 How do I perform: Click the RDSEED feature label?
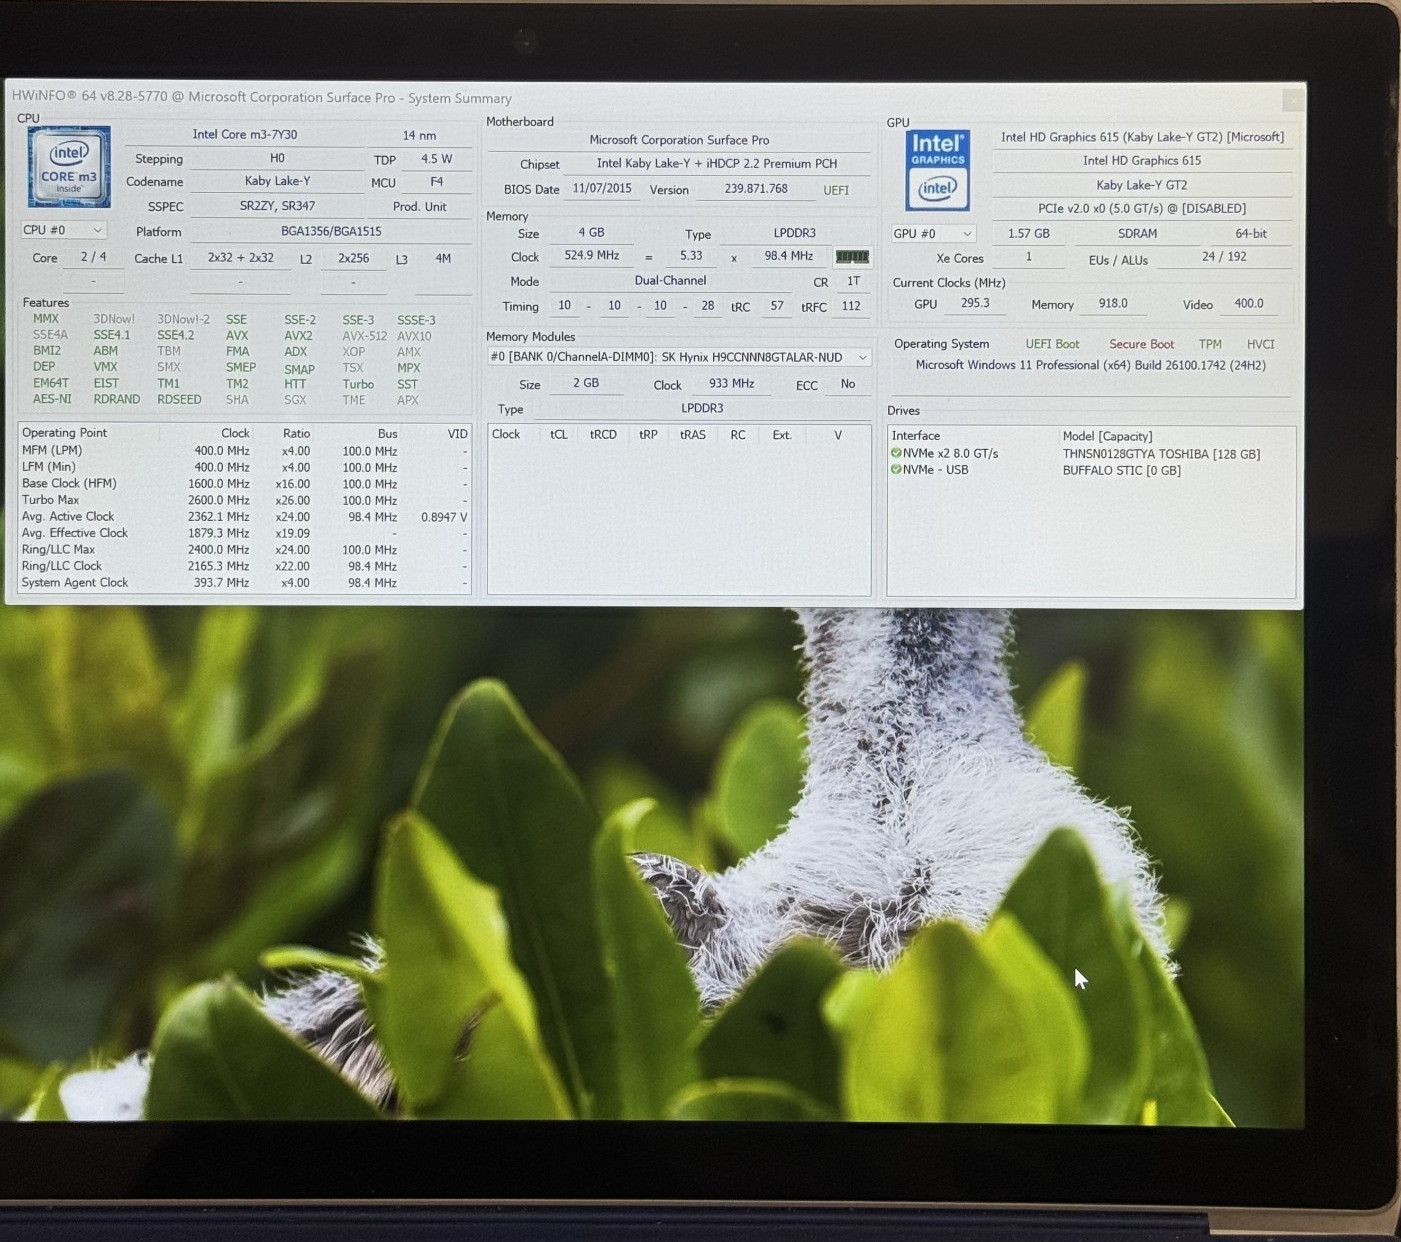[x=179, y=399]
